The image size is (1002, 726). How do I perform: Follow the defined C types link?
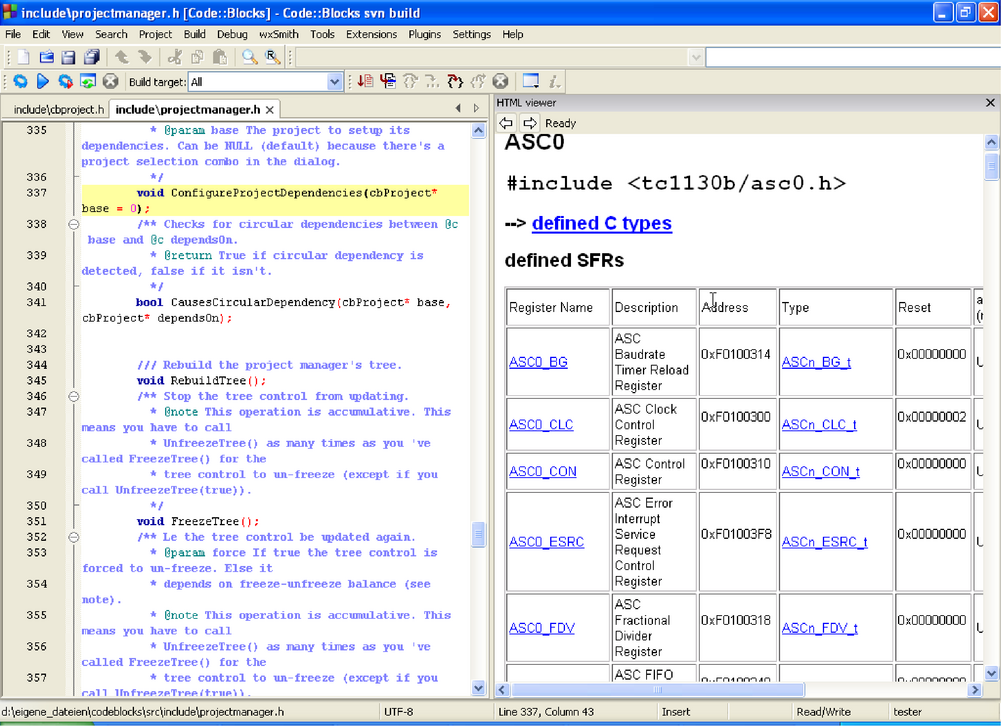(x=601, y=223)
